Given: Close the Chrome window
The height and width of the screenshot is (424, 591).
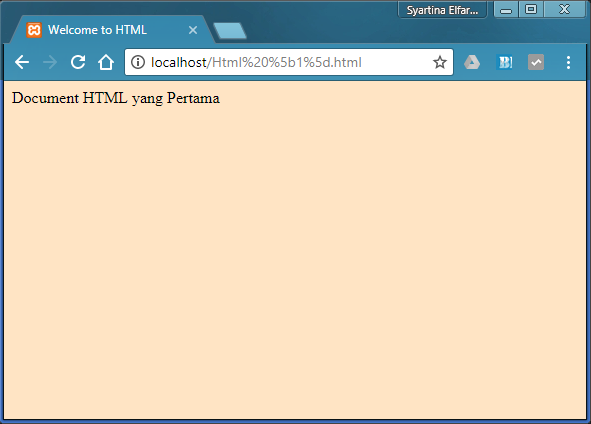Looking at the screenshot, I should click(x=564, y=9).
